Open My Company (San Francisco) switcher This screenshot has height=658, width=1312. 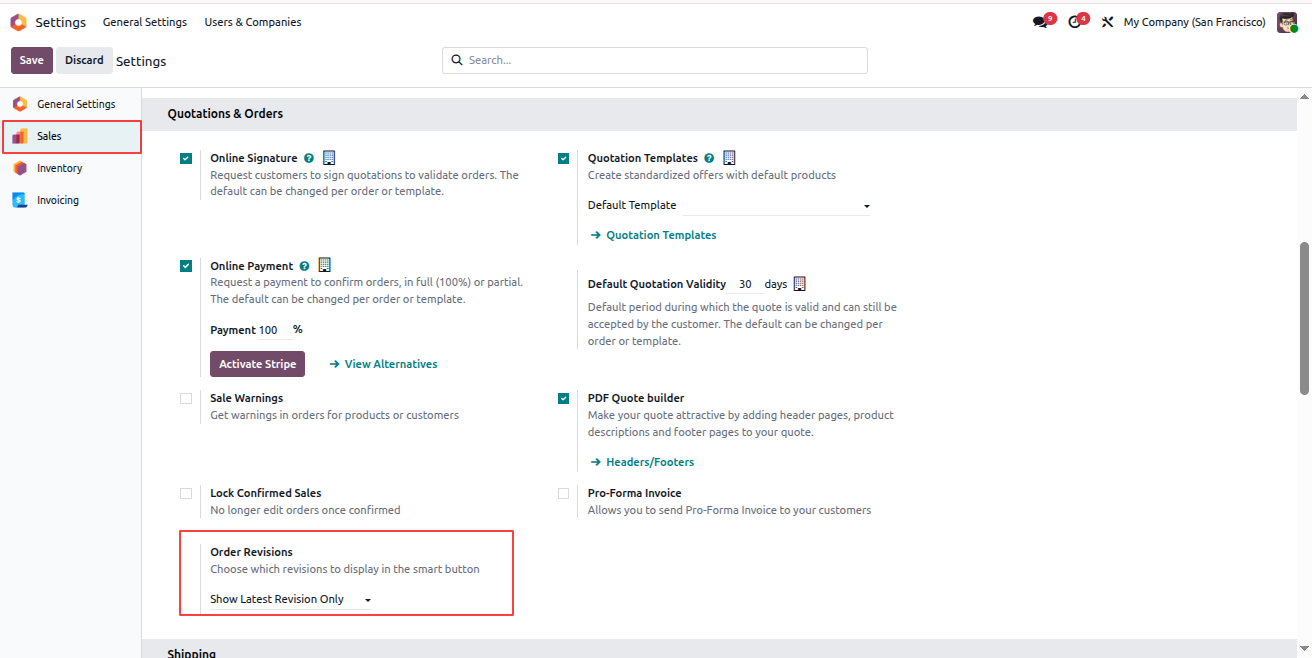pos(1194,22)
